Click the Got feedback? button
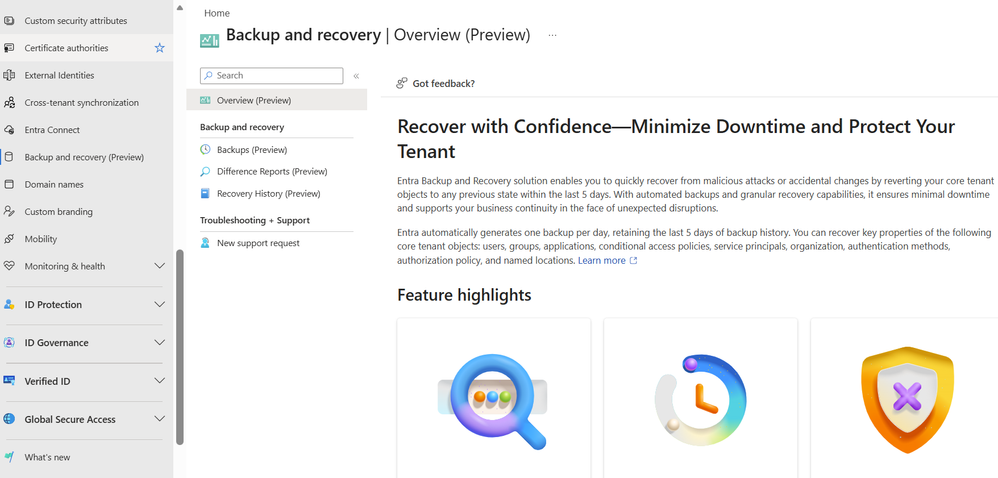 click(436, 83)
